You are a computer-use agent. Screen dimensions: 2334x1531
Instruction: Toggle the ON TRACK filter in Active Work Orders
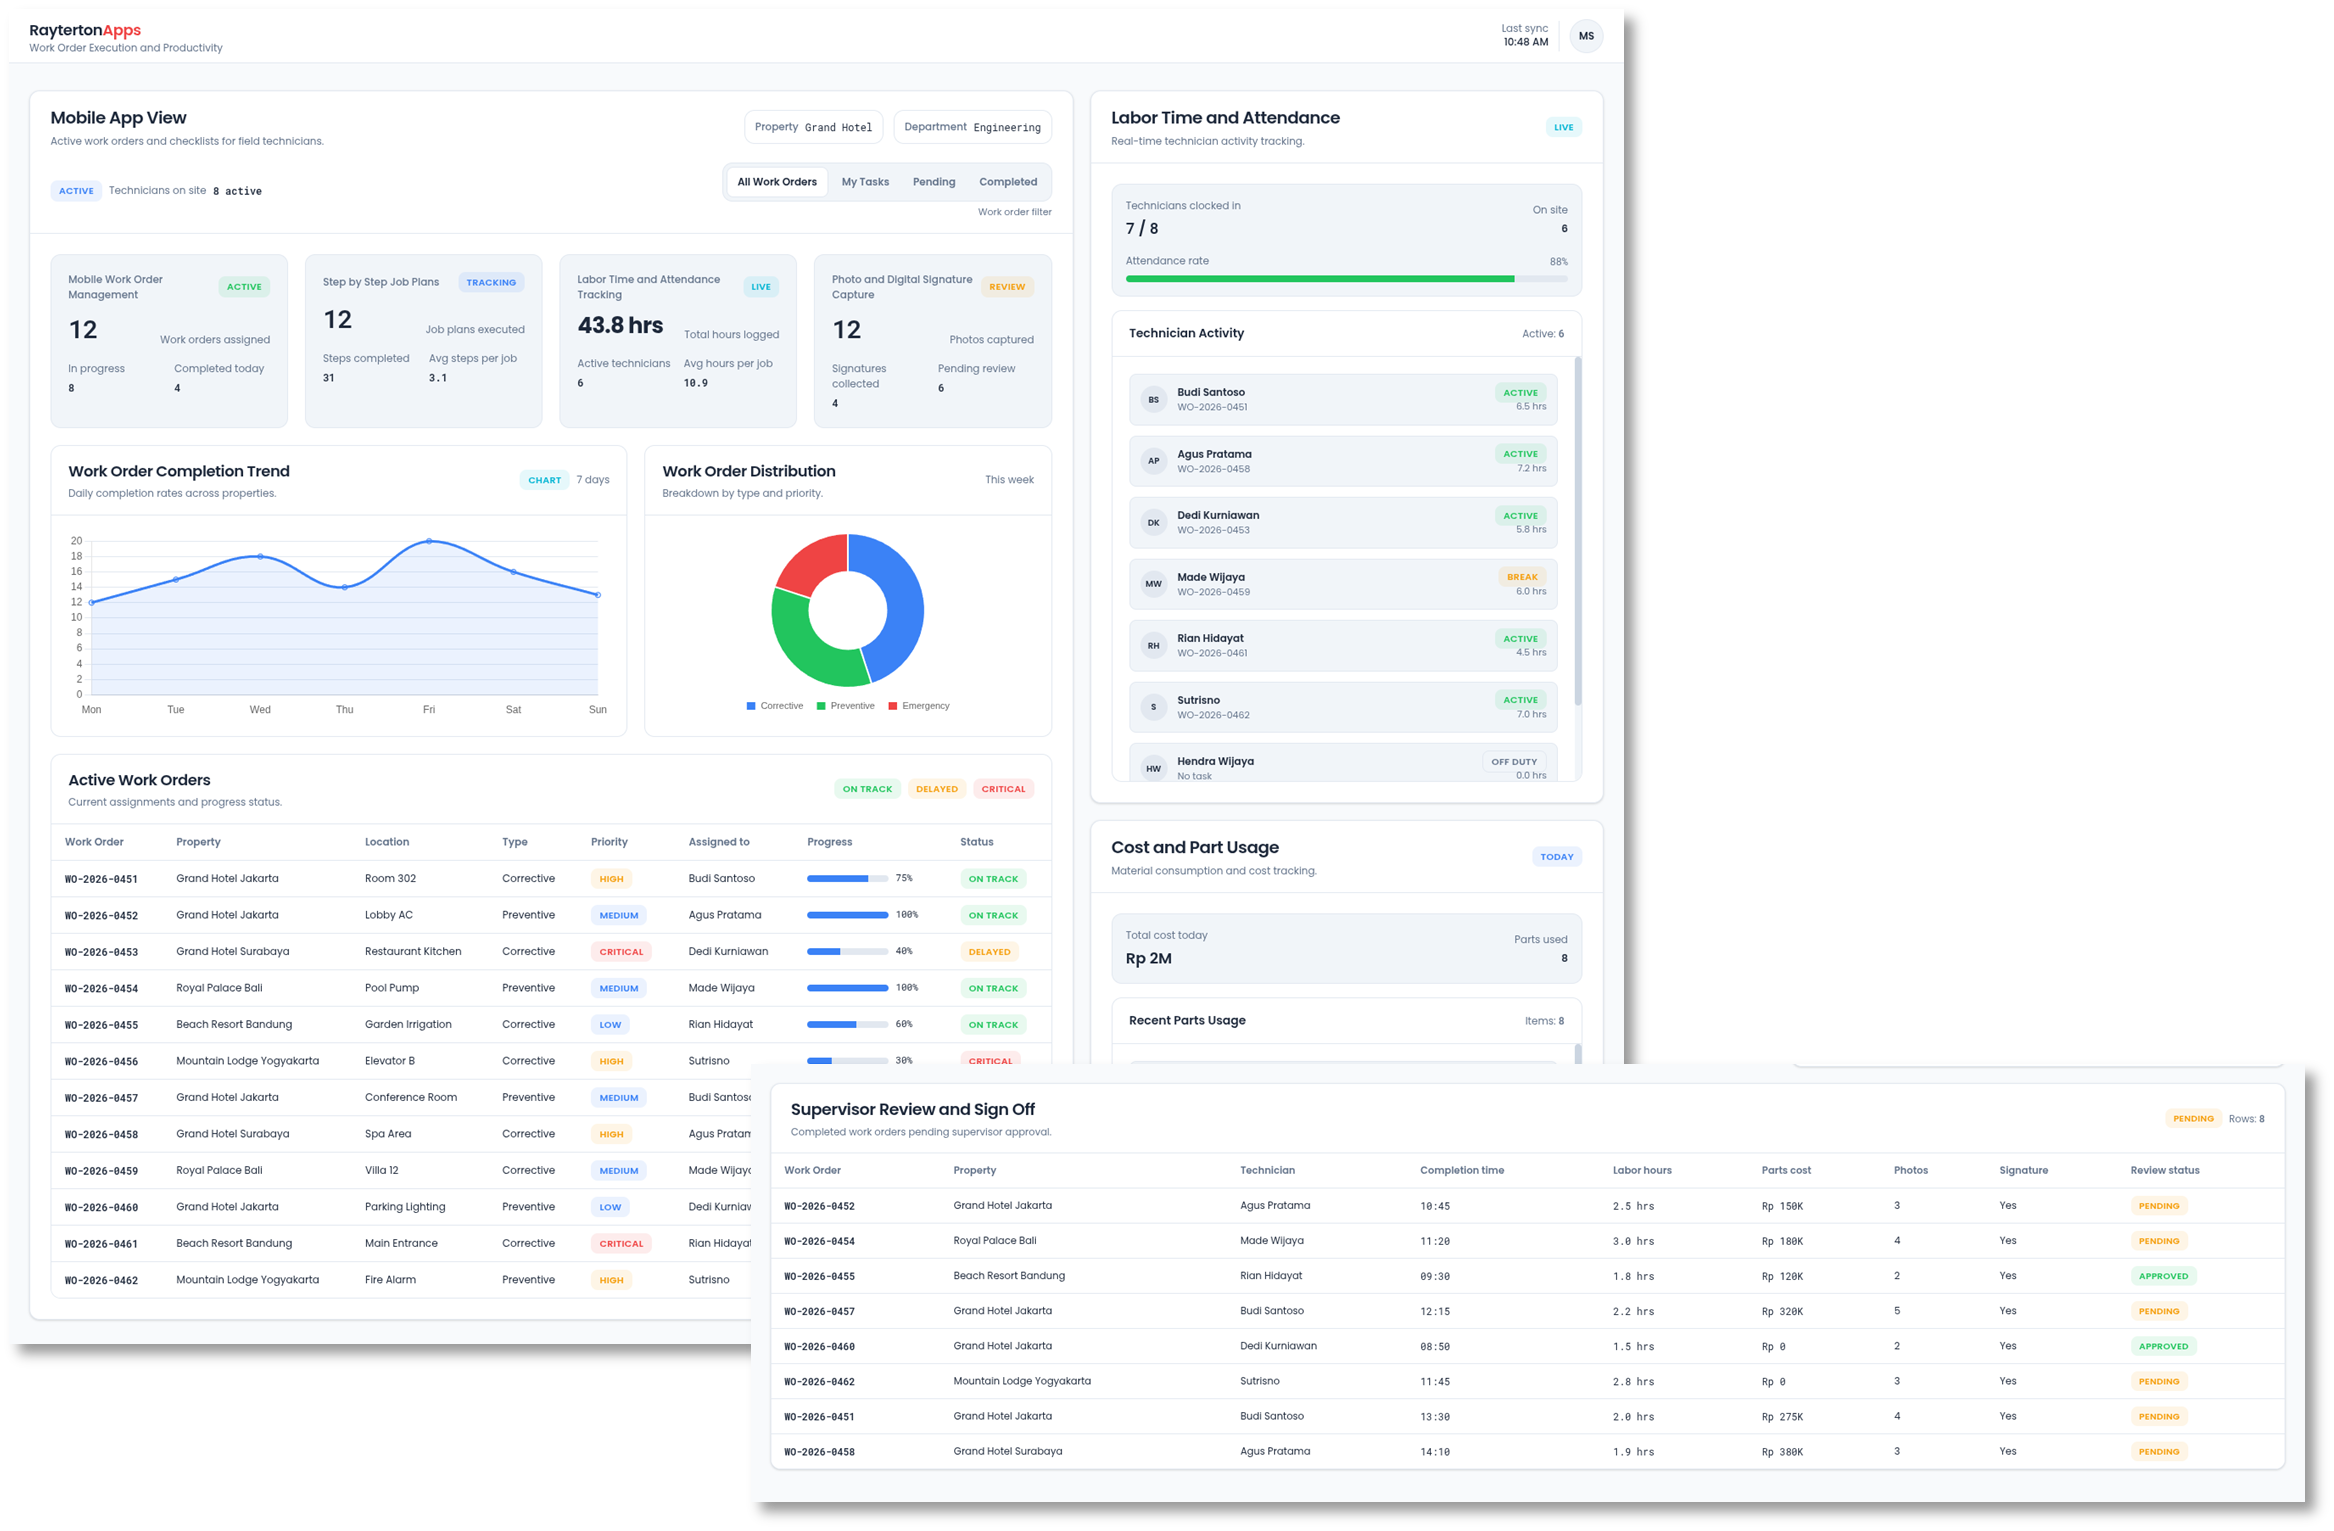click(x=866, y=788)
